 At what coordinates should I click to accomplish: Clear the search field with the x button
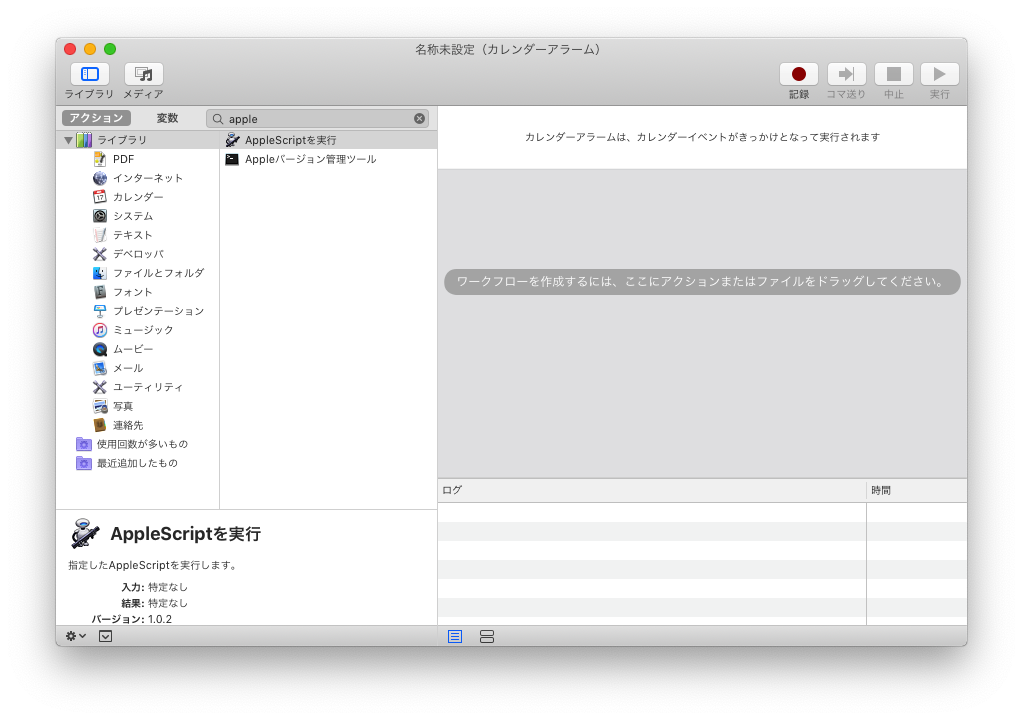coord(420,119)
